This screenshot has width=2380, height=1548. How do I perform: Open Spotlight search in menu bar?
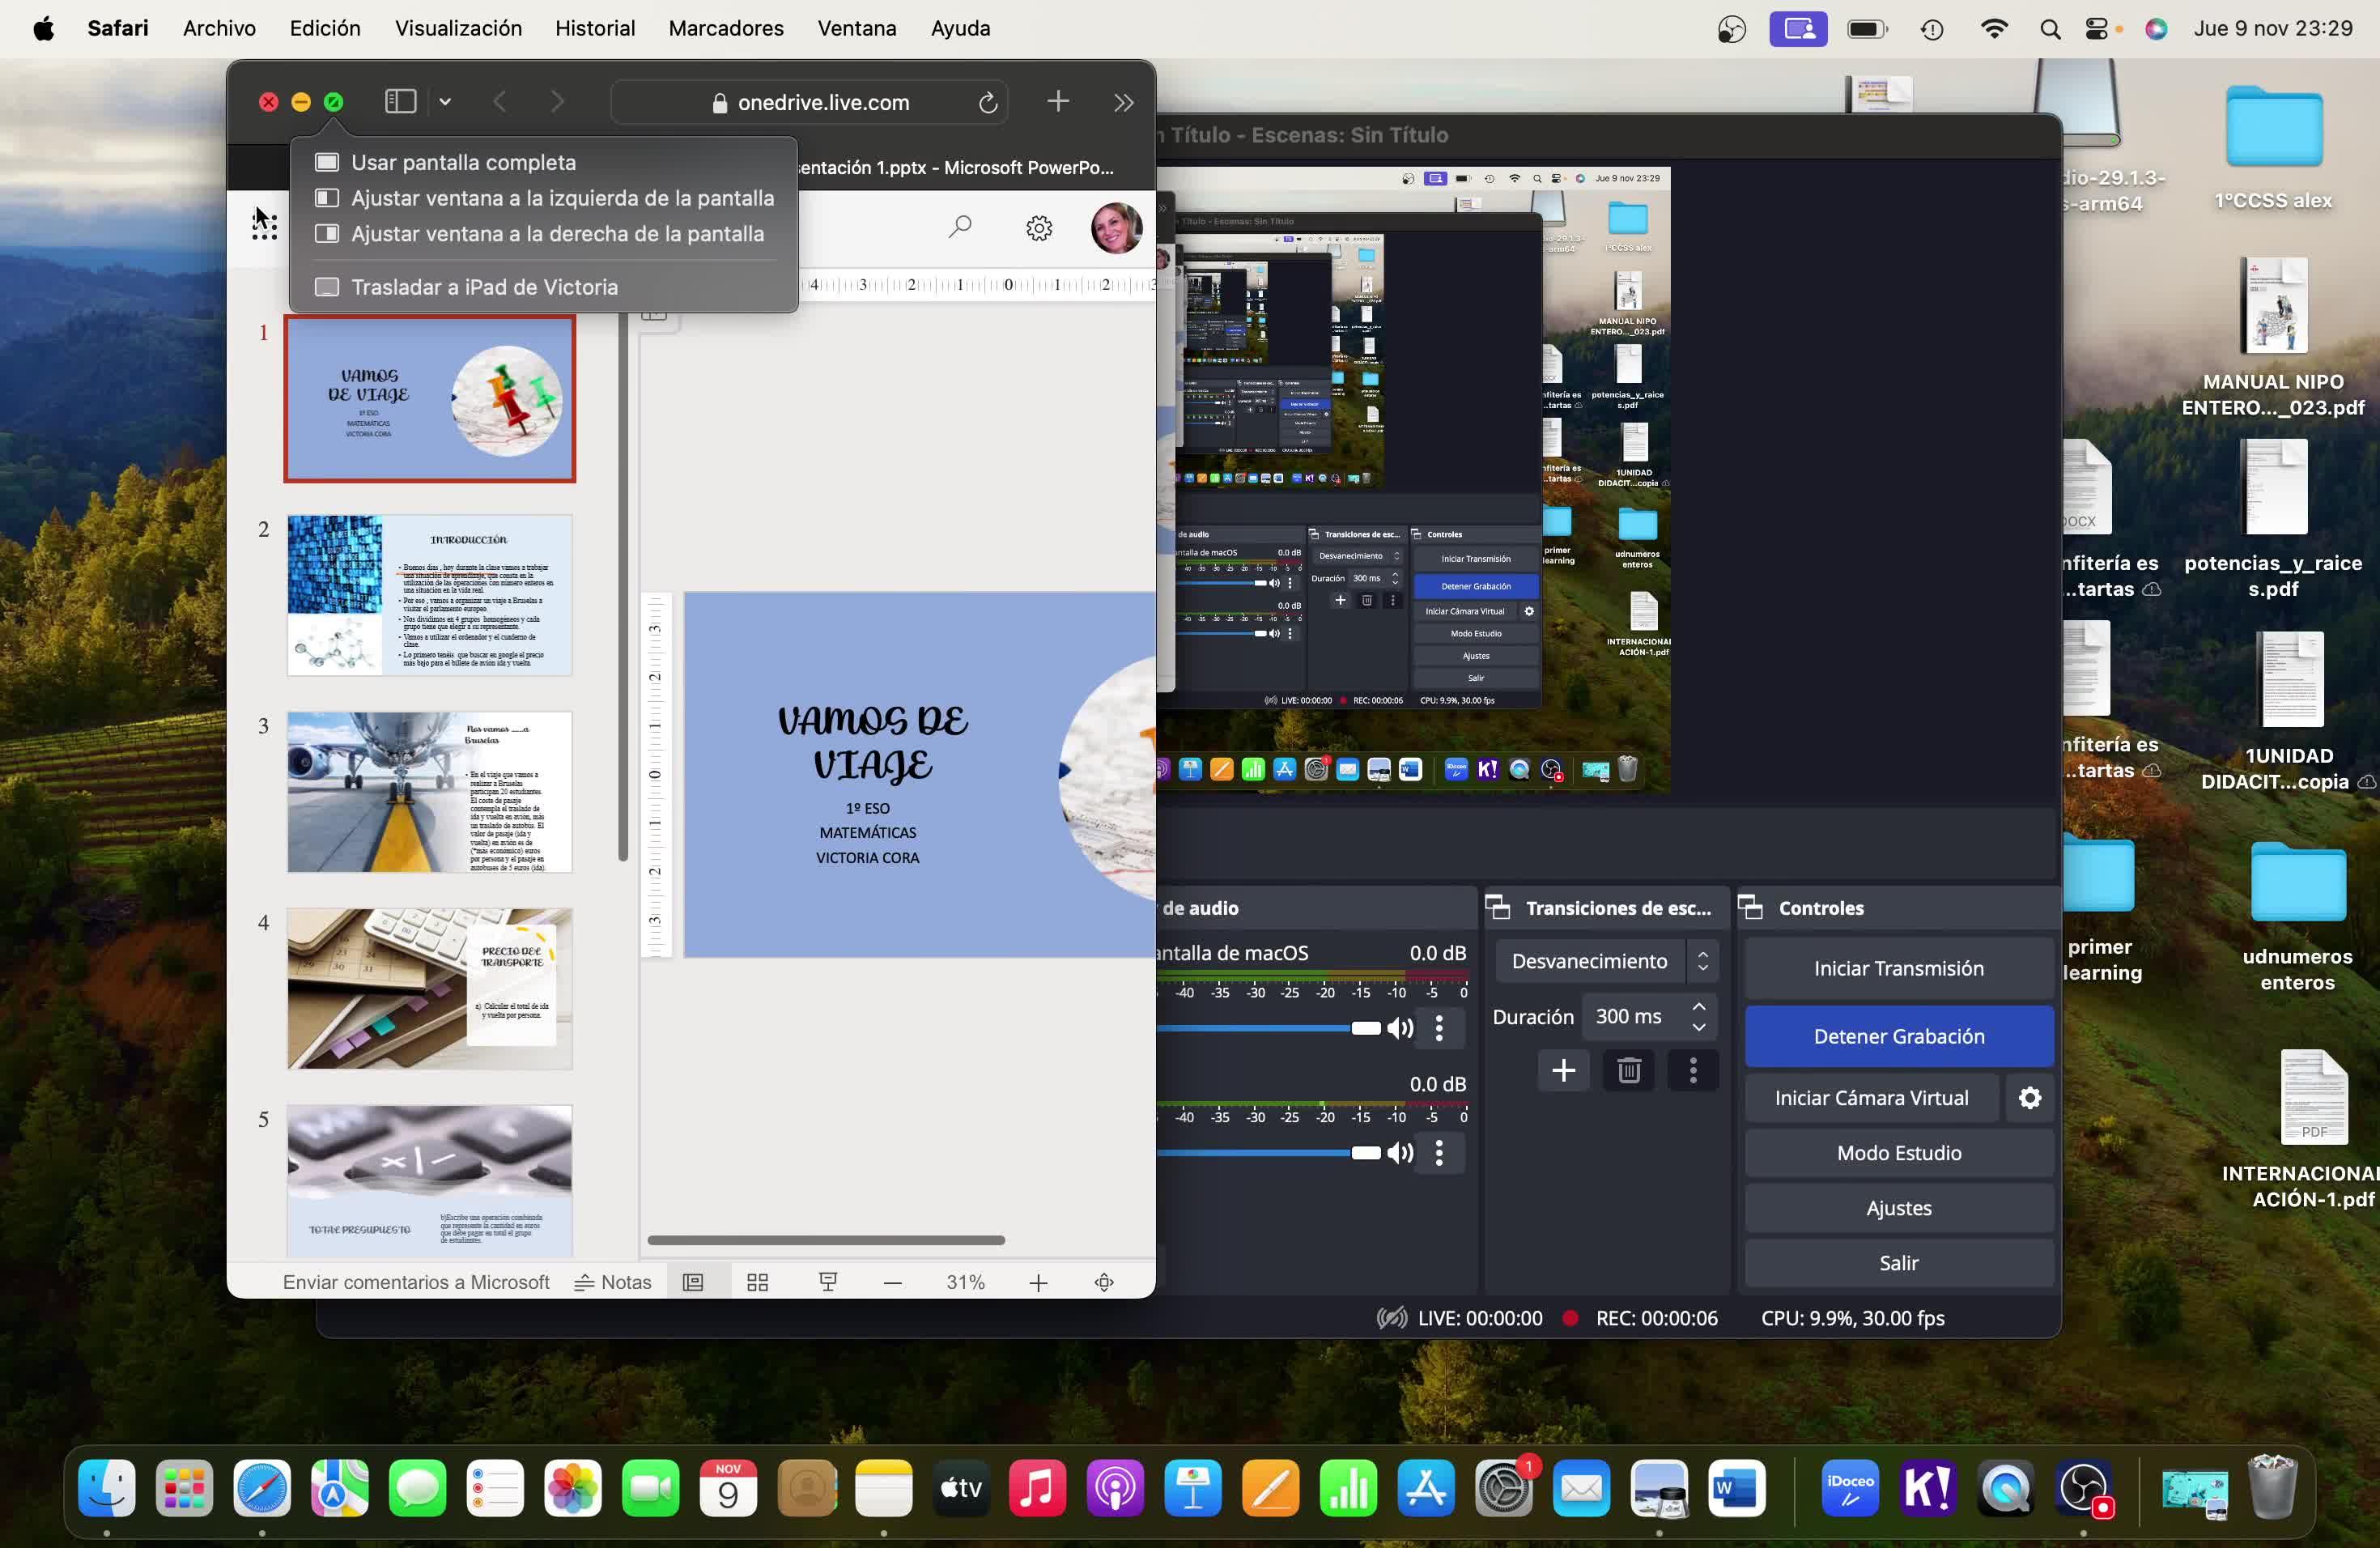[2050, 29]
